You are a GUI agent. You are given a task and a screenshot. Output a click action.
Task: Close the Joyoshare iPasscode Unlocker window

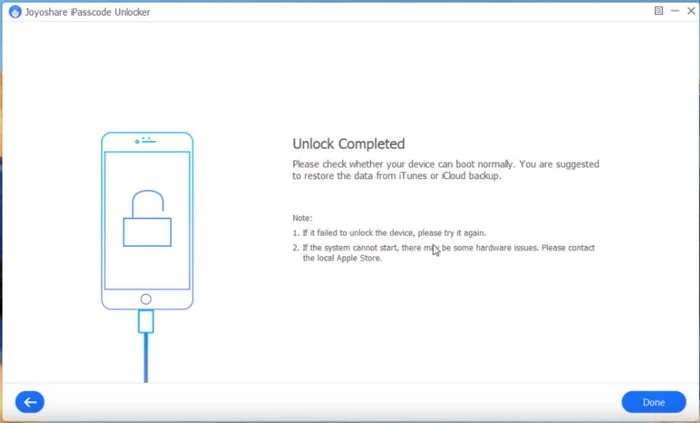(691, 11)
